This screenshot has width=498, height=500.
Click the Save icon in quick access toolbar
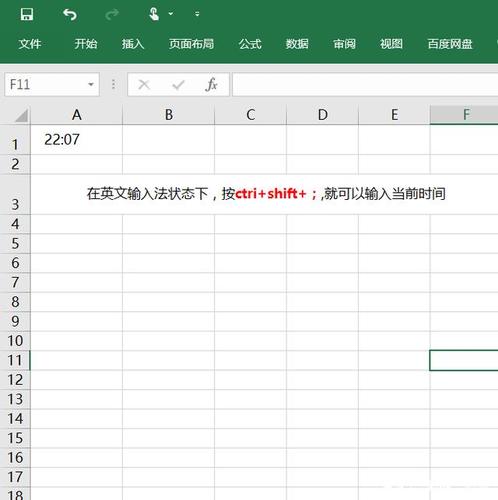tap(27, 15)
